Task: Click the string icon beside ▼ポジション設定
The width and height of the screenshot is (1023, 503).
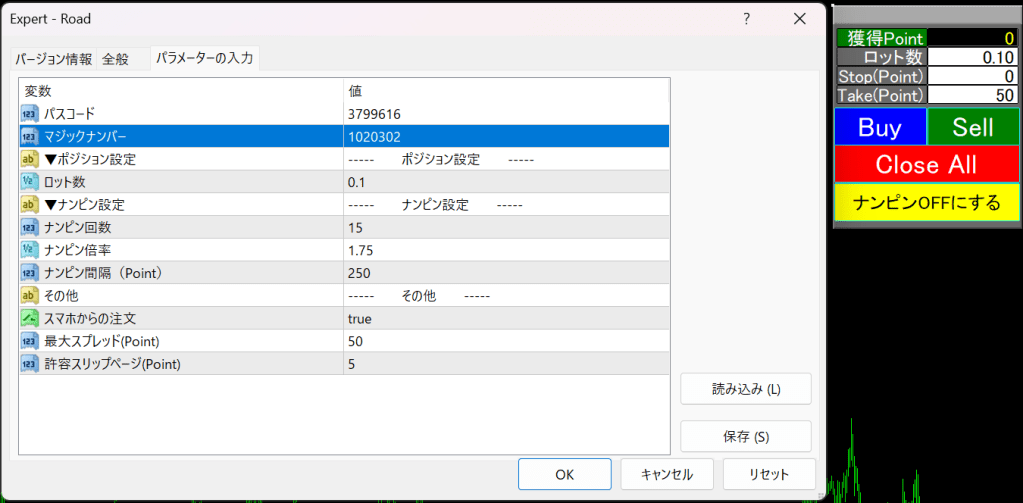Action: pos(30,159)
